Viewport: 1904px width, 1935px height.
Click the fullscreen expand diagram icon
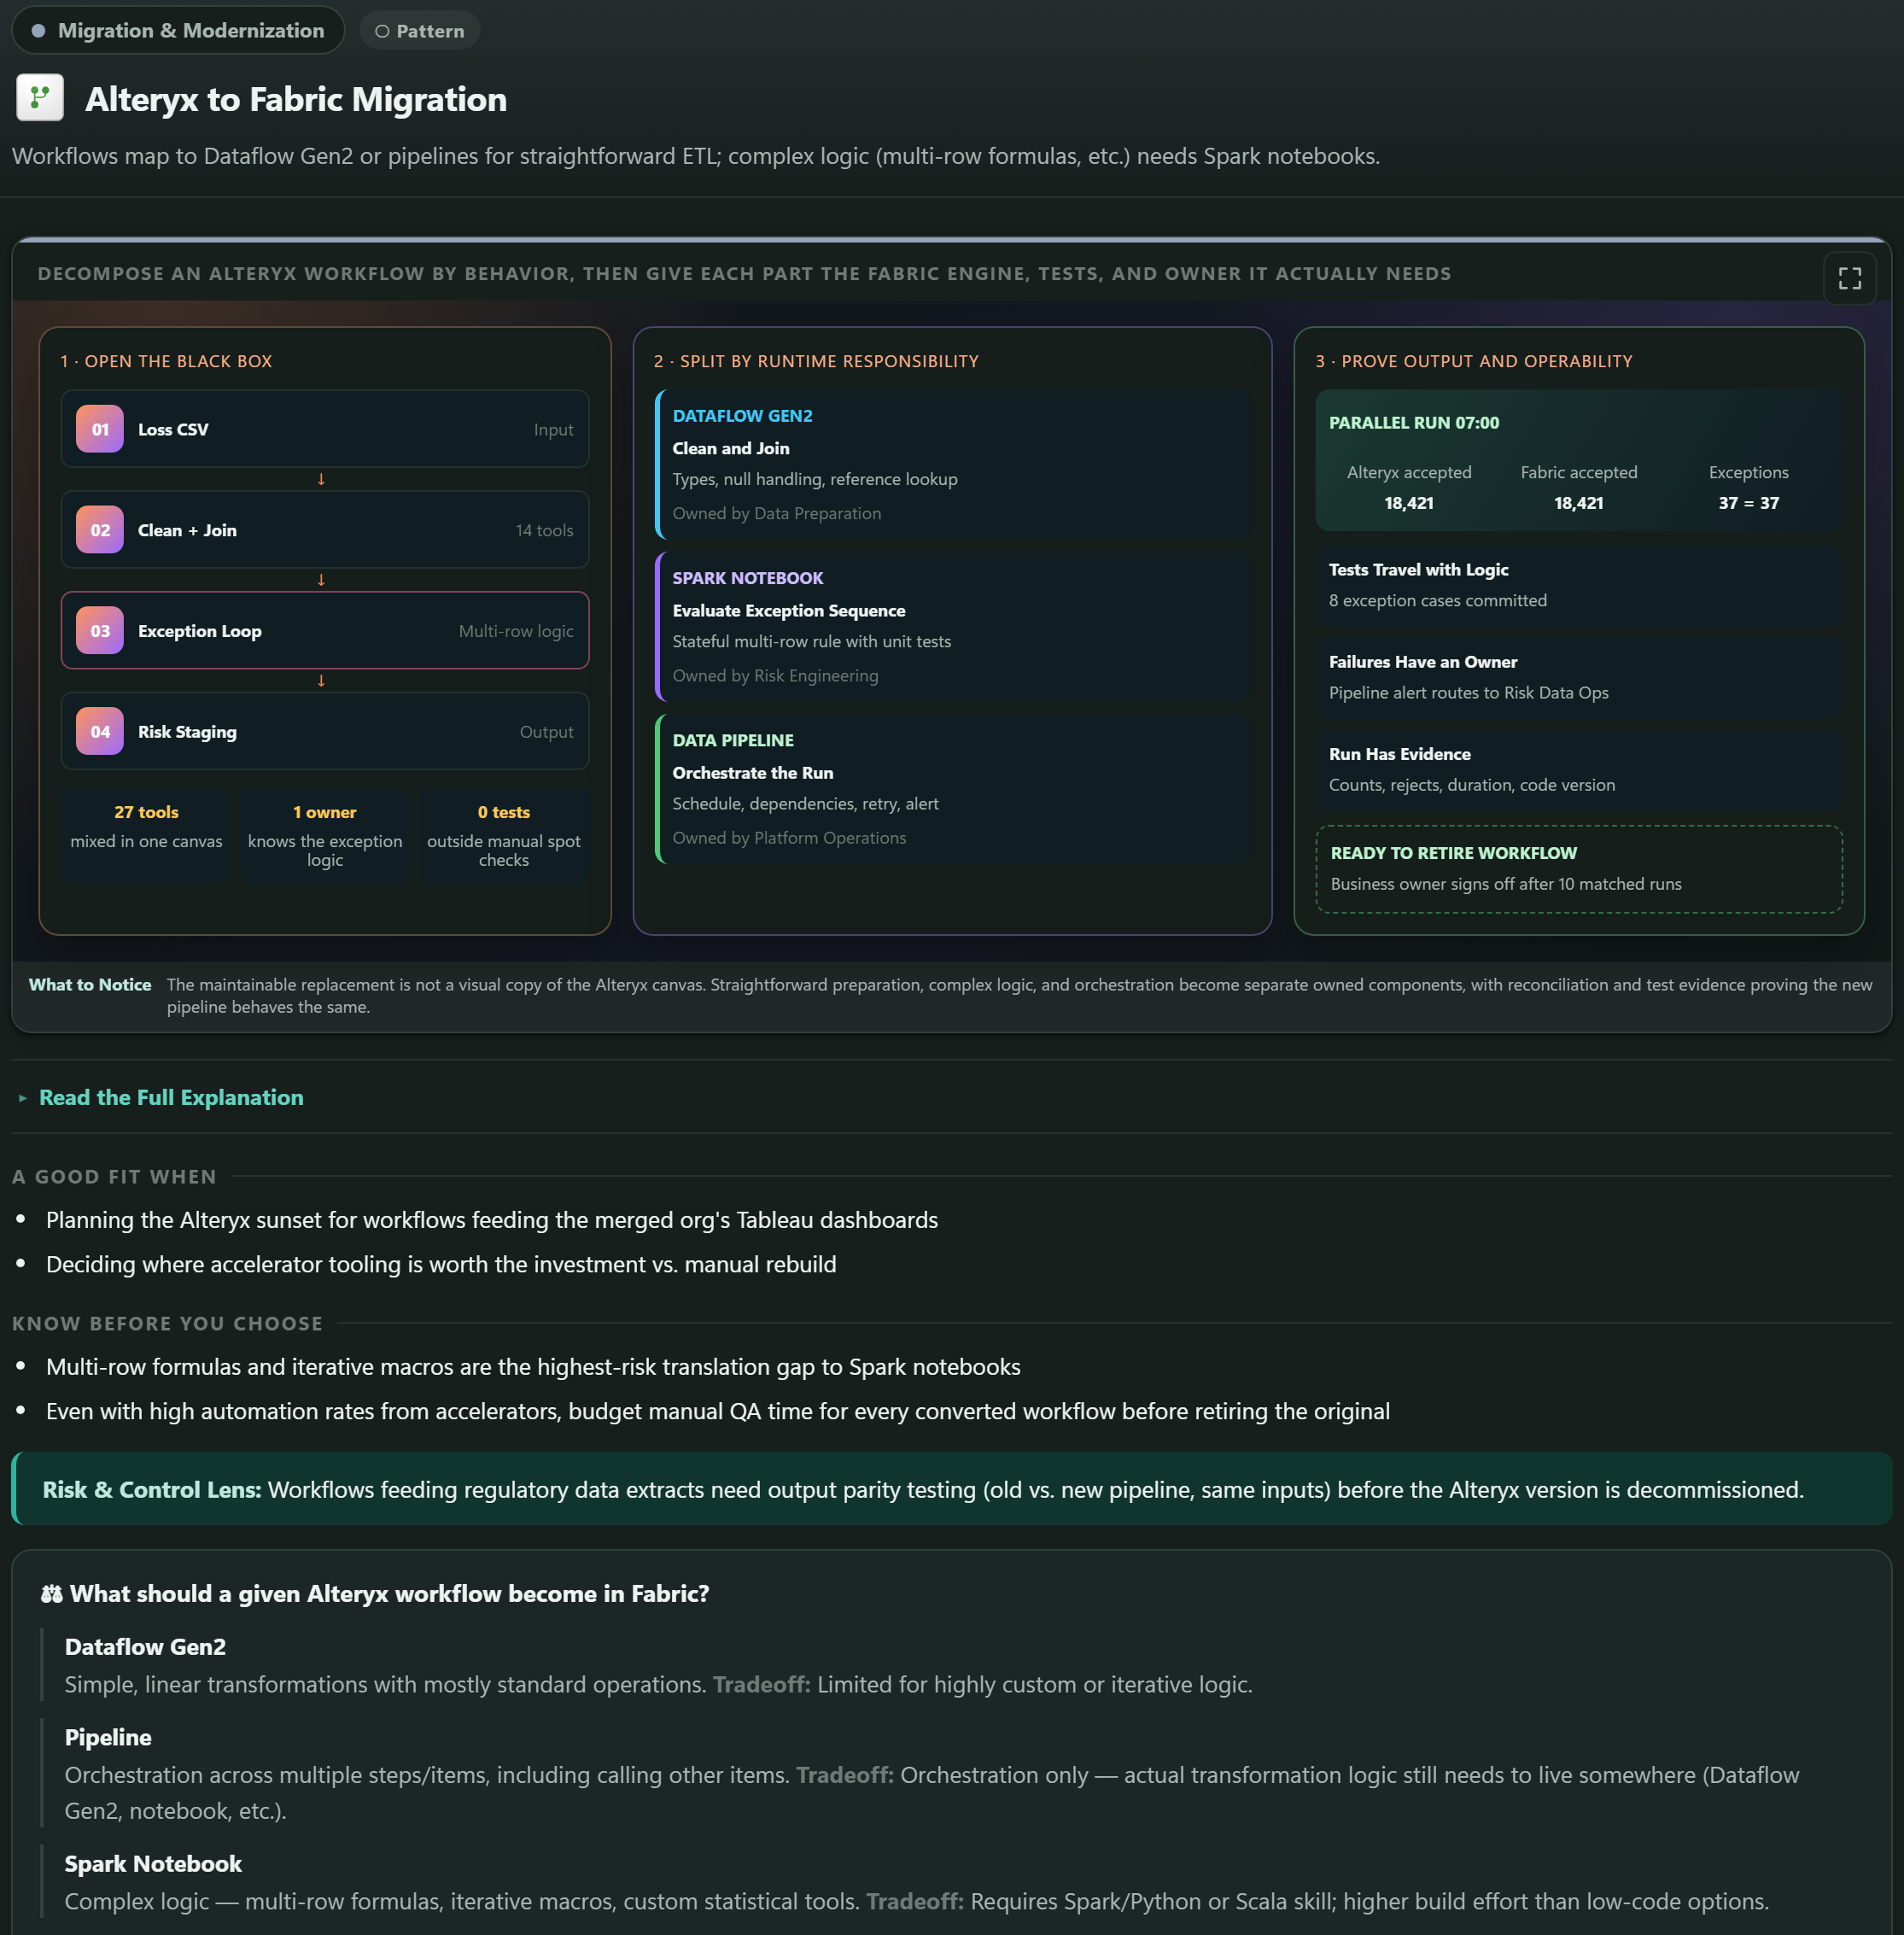1849,278
